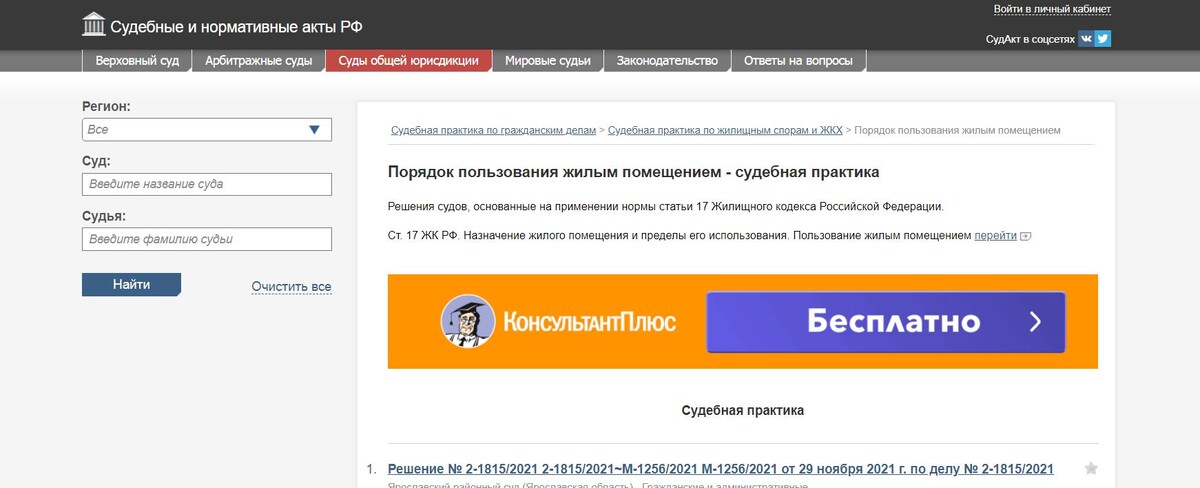Switch to Арбитражные суды tab
The width and height of the screenshot is (1200, 488).
(259, 61)
